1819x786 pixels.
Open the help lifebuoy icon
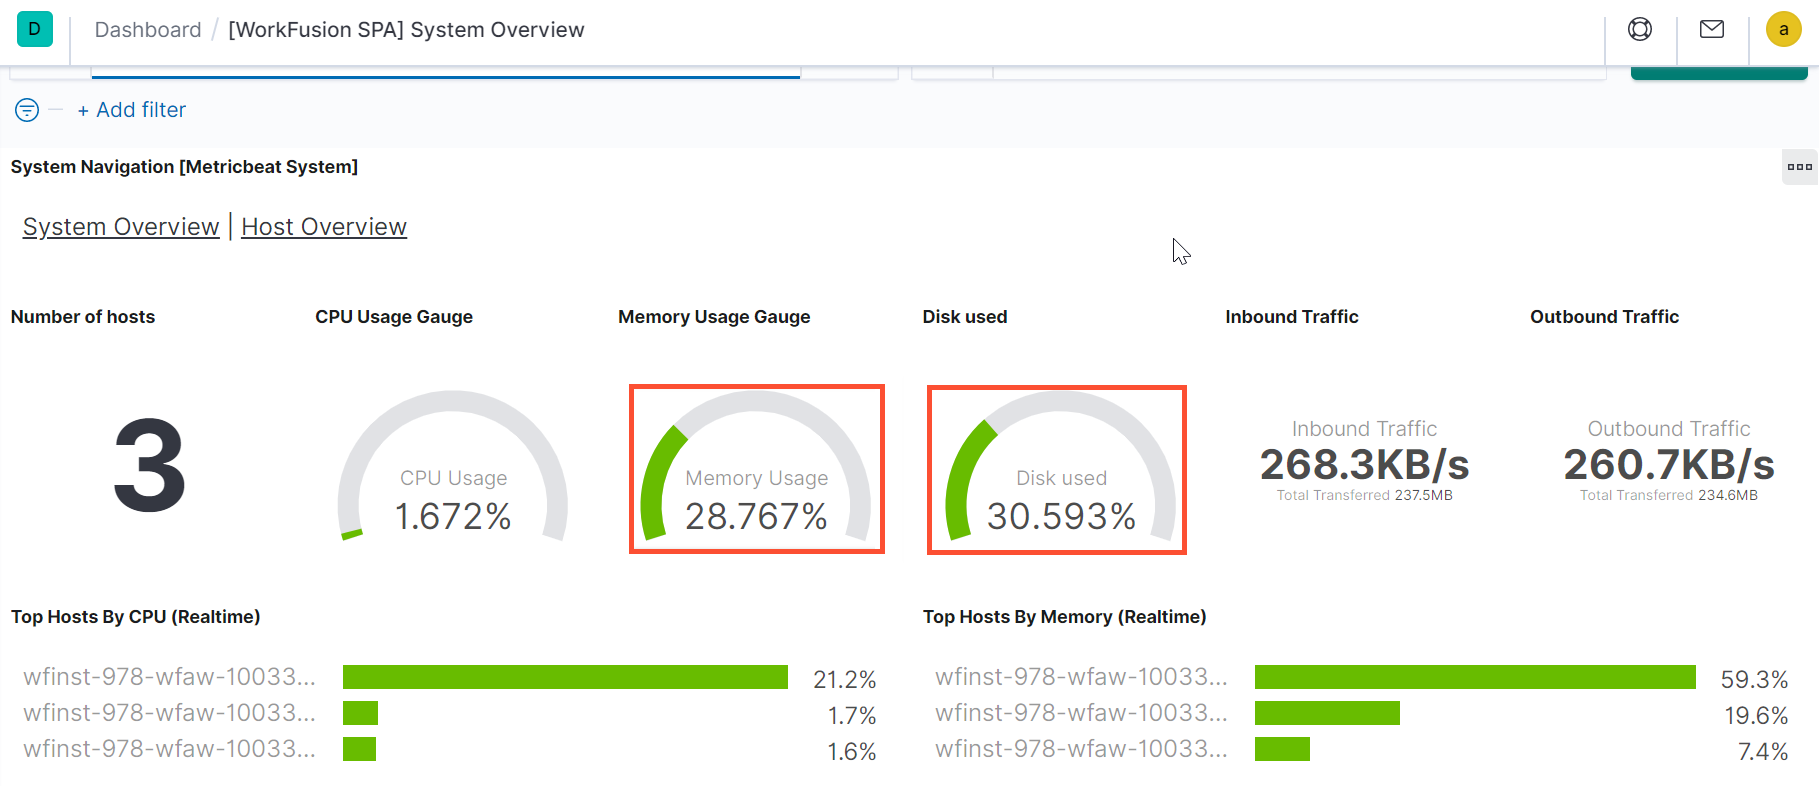tap(1640, 29)
